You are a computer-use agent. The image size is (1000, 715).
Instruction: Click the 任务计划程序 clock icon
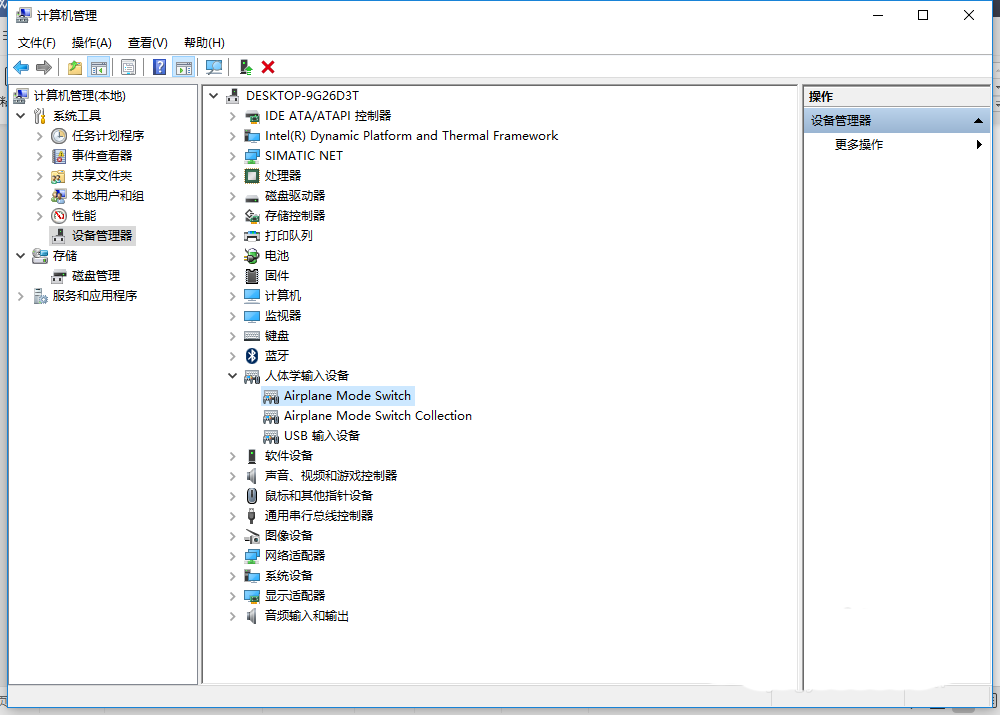point(59,136)
